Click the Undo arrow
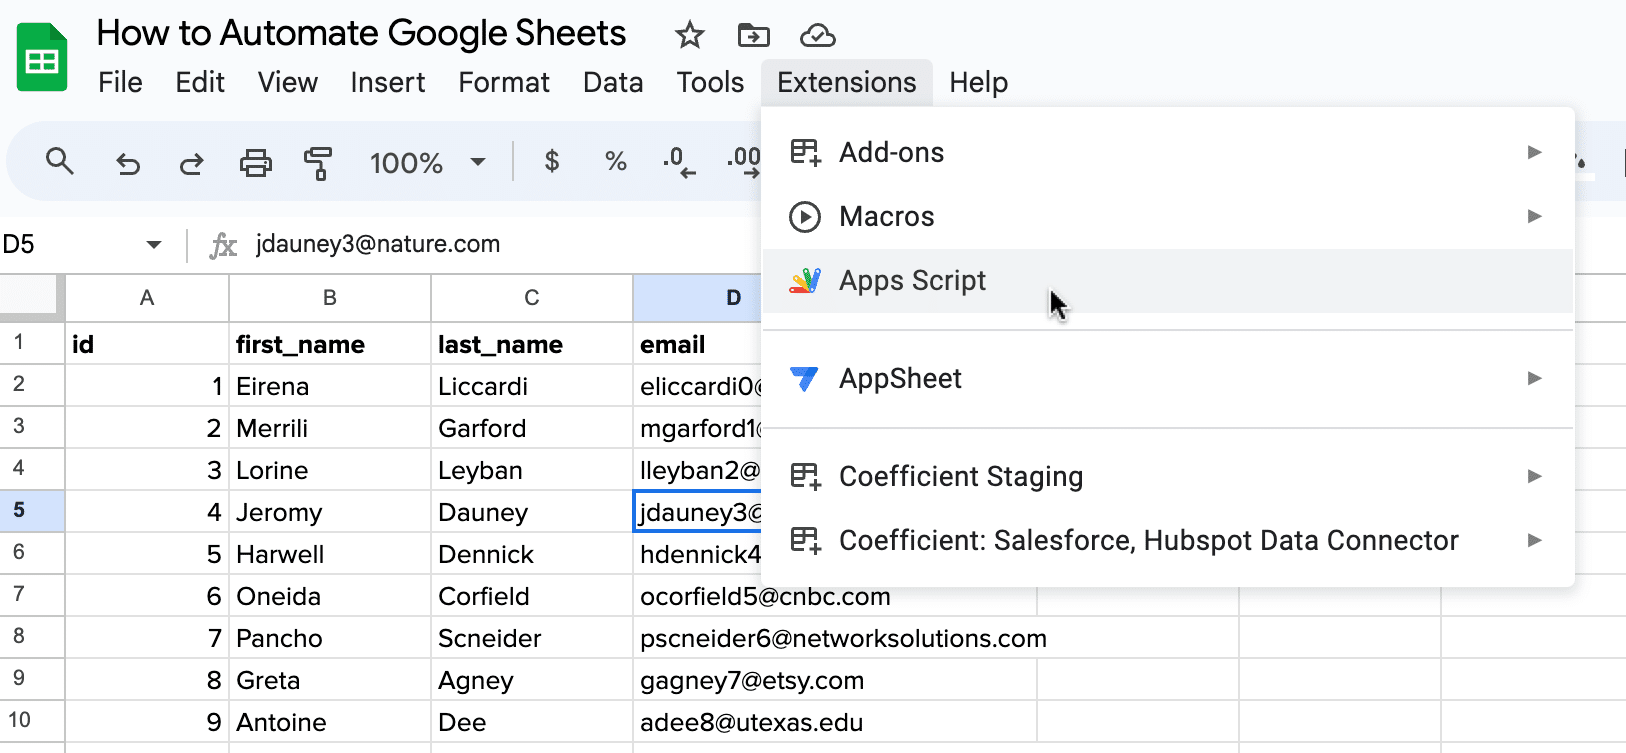Image resolution: width=1626 pixels, height=753 pixels. [128, 162]
